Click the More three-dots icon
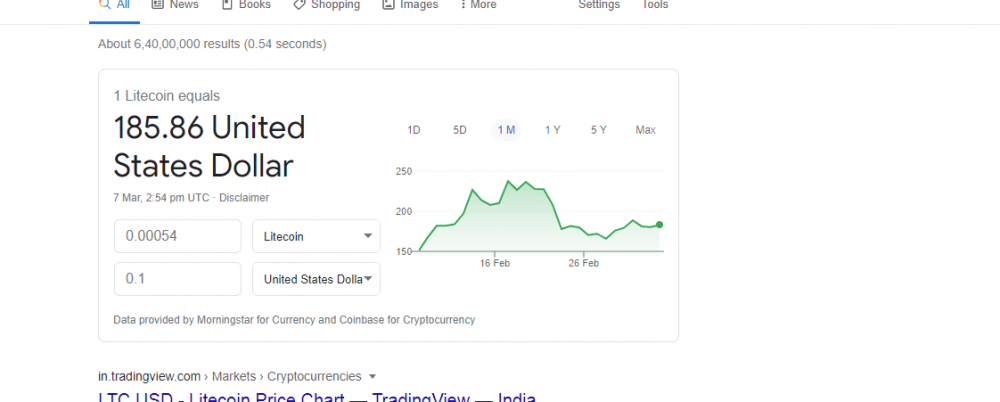1000x402 pixels. point(462,5)
